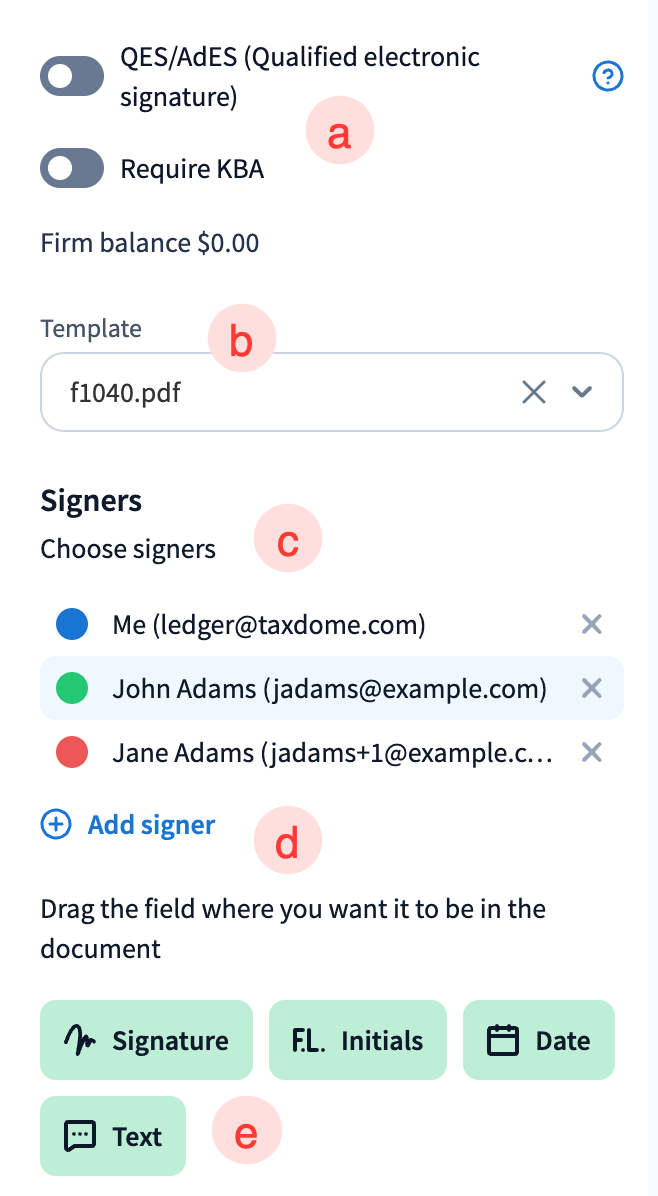Select the Jane Adams signer row
Image resolution: width=658 pixels, height=1196 pixels.
tap(330, 751)
